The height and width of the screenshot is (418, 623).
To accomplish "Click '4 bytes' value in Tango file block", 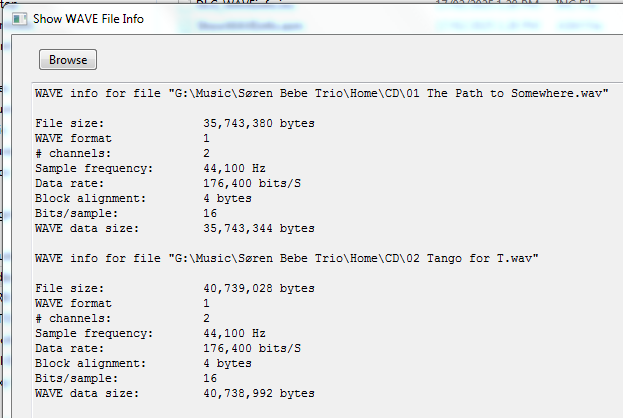I will point(227,363).
